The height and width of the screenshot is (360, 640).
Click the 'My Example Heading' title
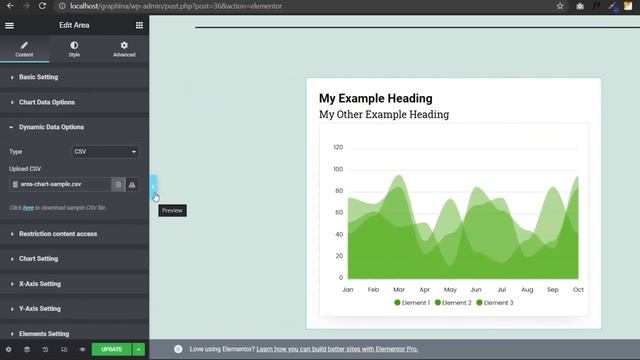pos(376,98)
